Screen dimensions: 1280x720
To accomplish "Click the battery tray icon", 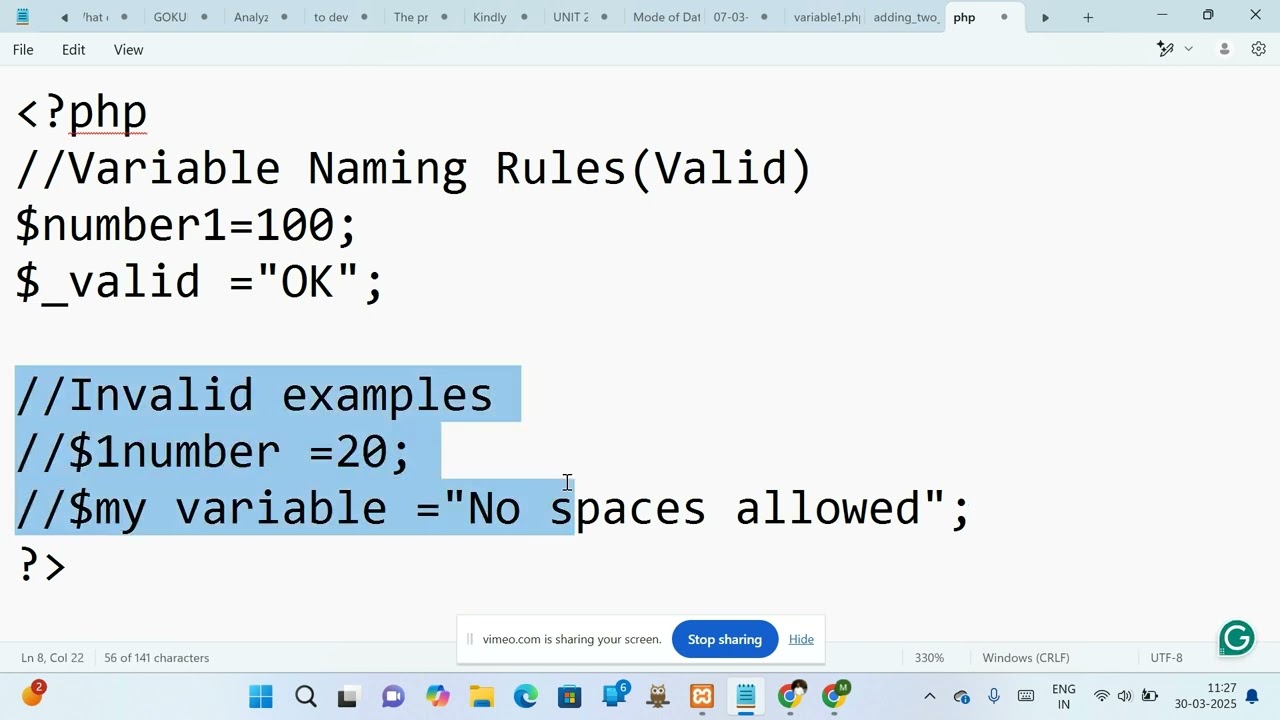I will 1150,696.
